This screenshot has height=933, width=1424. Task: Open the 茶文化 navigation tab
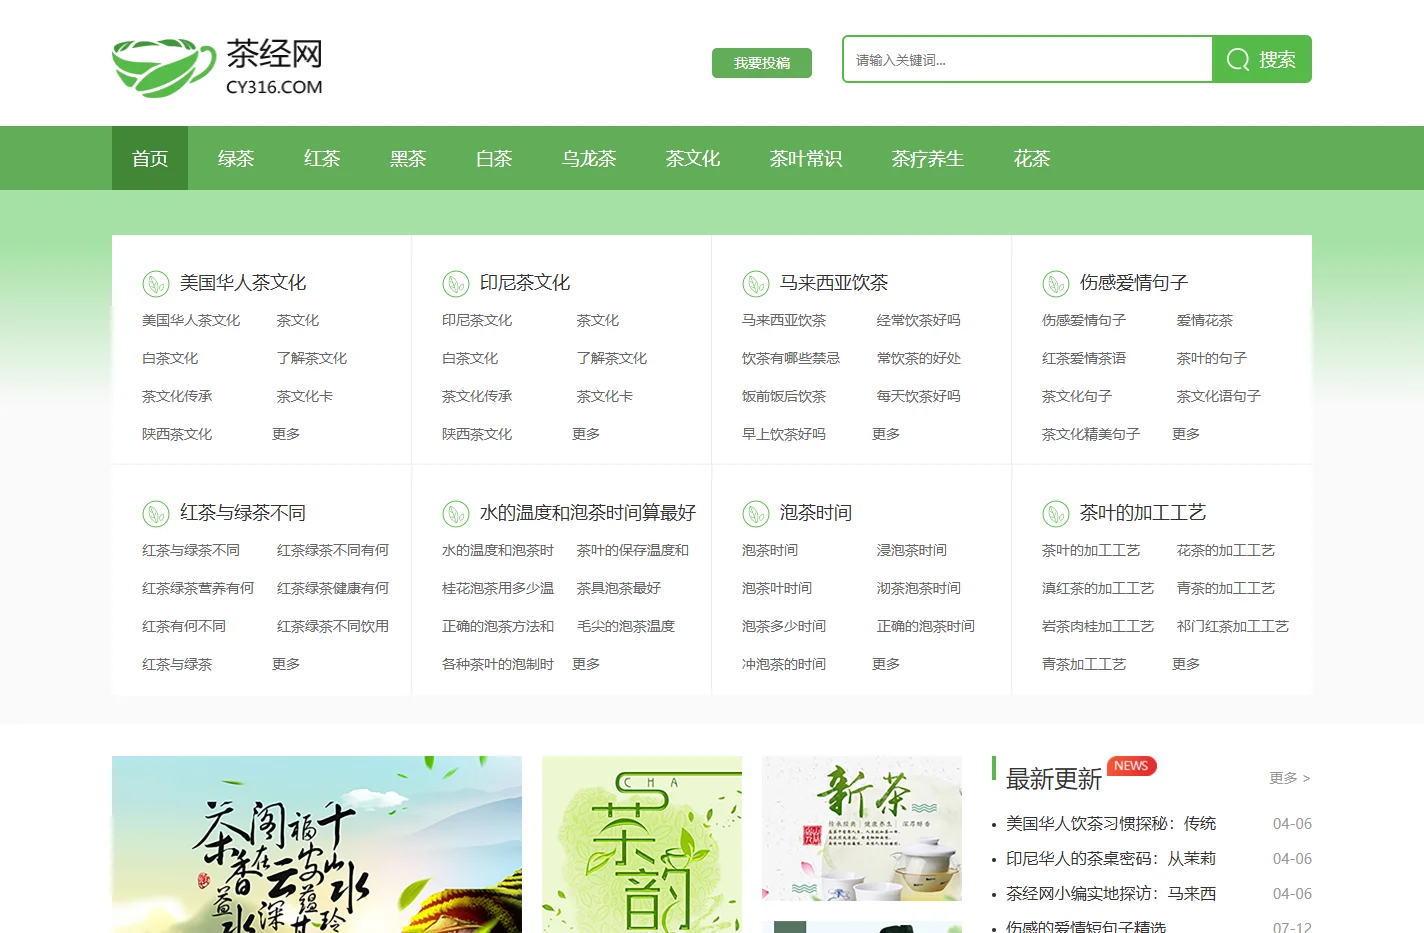693,158
